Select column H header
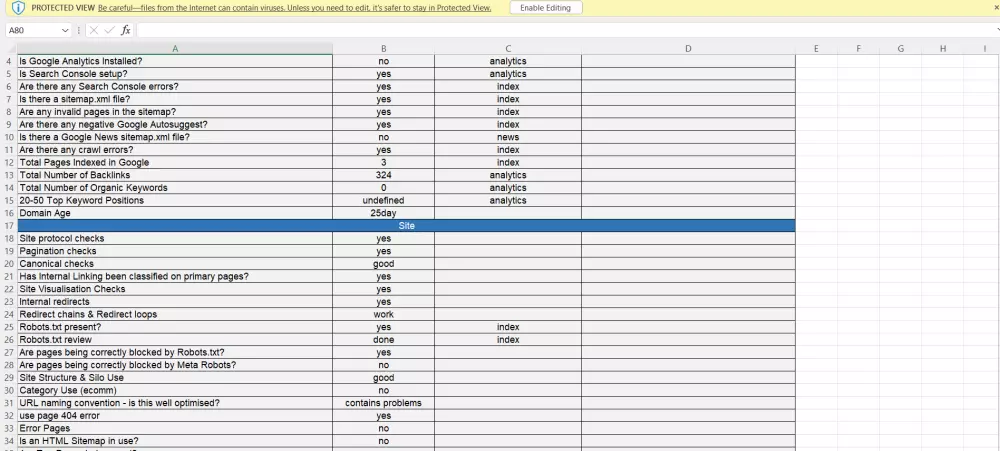 (x=943, y=48)
